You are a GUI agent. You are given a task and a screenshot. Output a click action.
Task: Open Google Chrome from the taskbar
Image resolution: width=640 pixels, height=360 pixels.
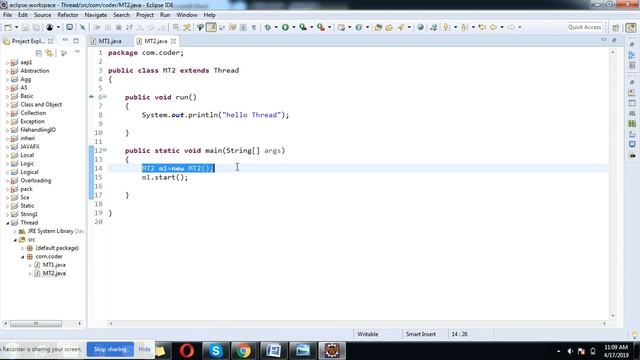click(244, 351)
